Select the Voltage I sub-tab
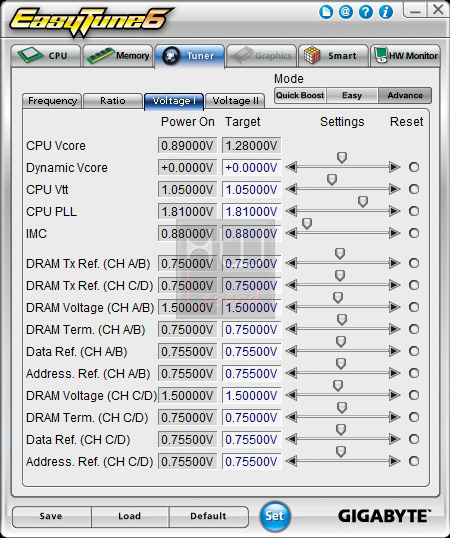 tap(174, 101)
